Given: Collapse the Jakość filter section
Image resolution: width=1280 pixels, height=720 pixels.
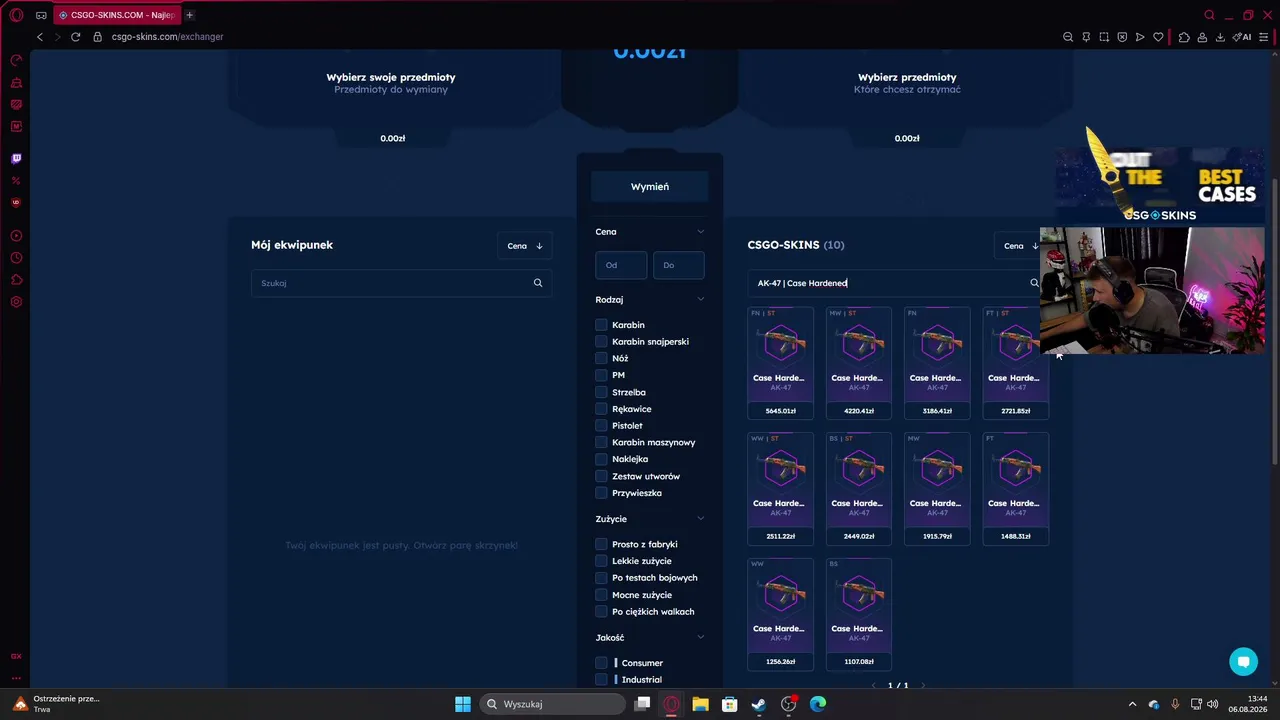Looking at the screenshot, I should point(700,638).
